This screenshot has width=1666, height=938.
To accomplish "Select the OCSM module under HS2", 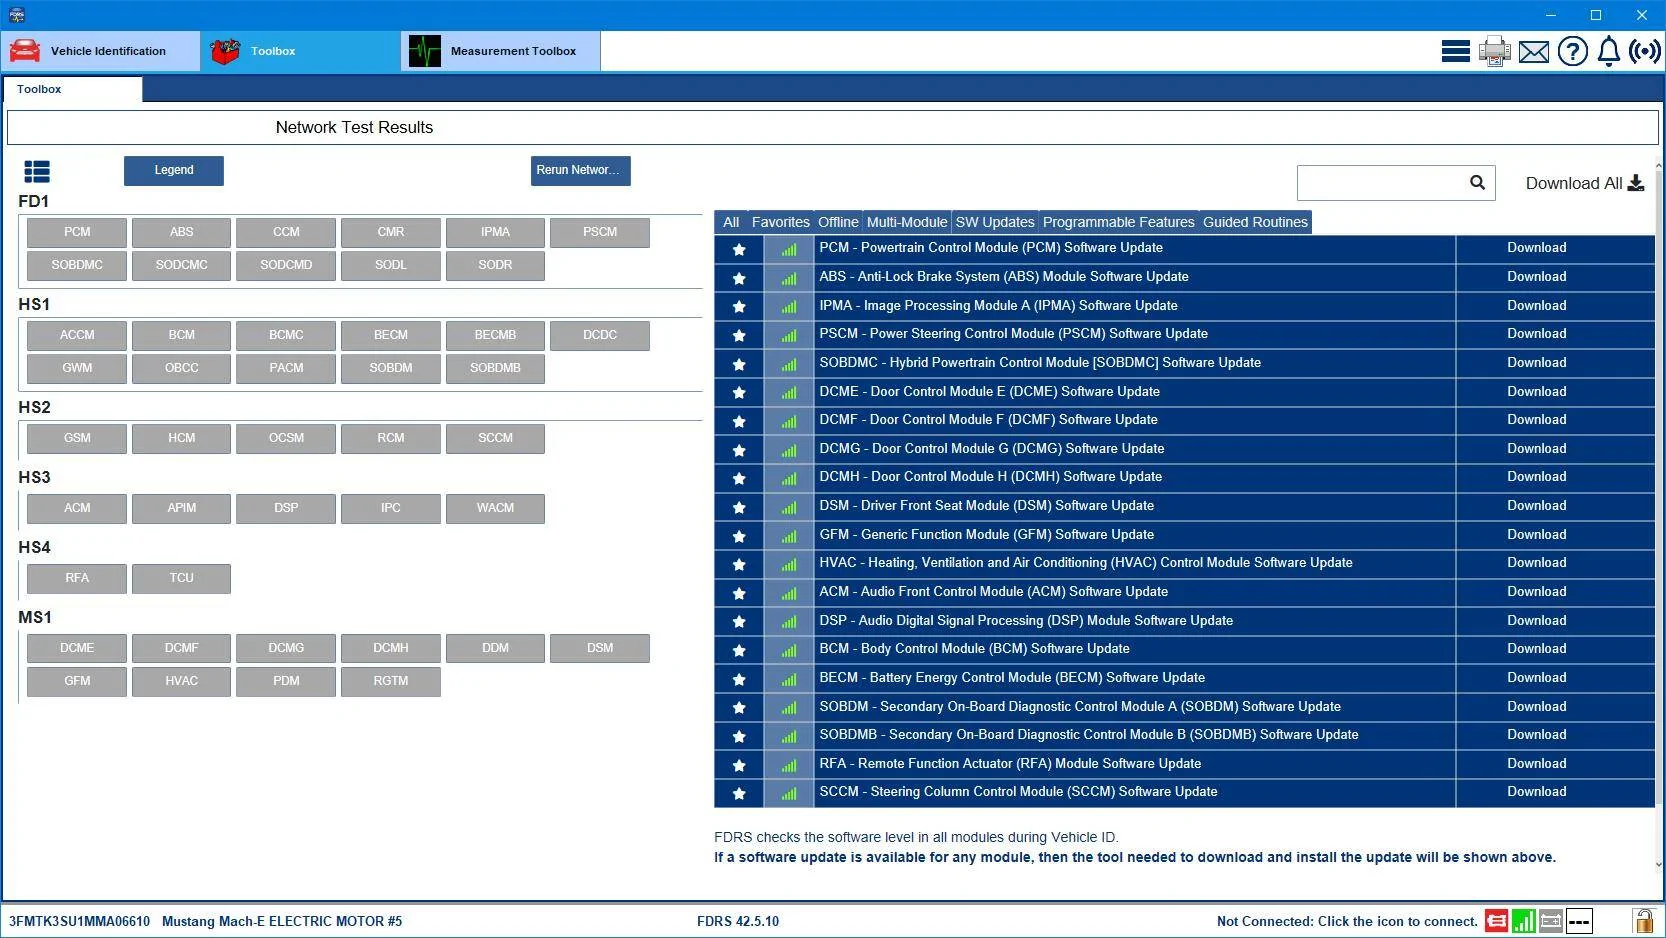I will pyautogui.click(x=286, y=438).
